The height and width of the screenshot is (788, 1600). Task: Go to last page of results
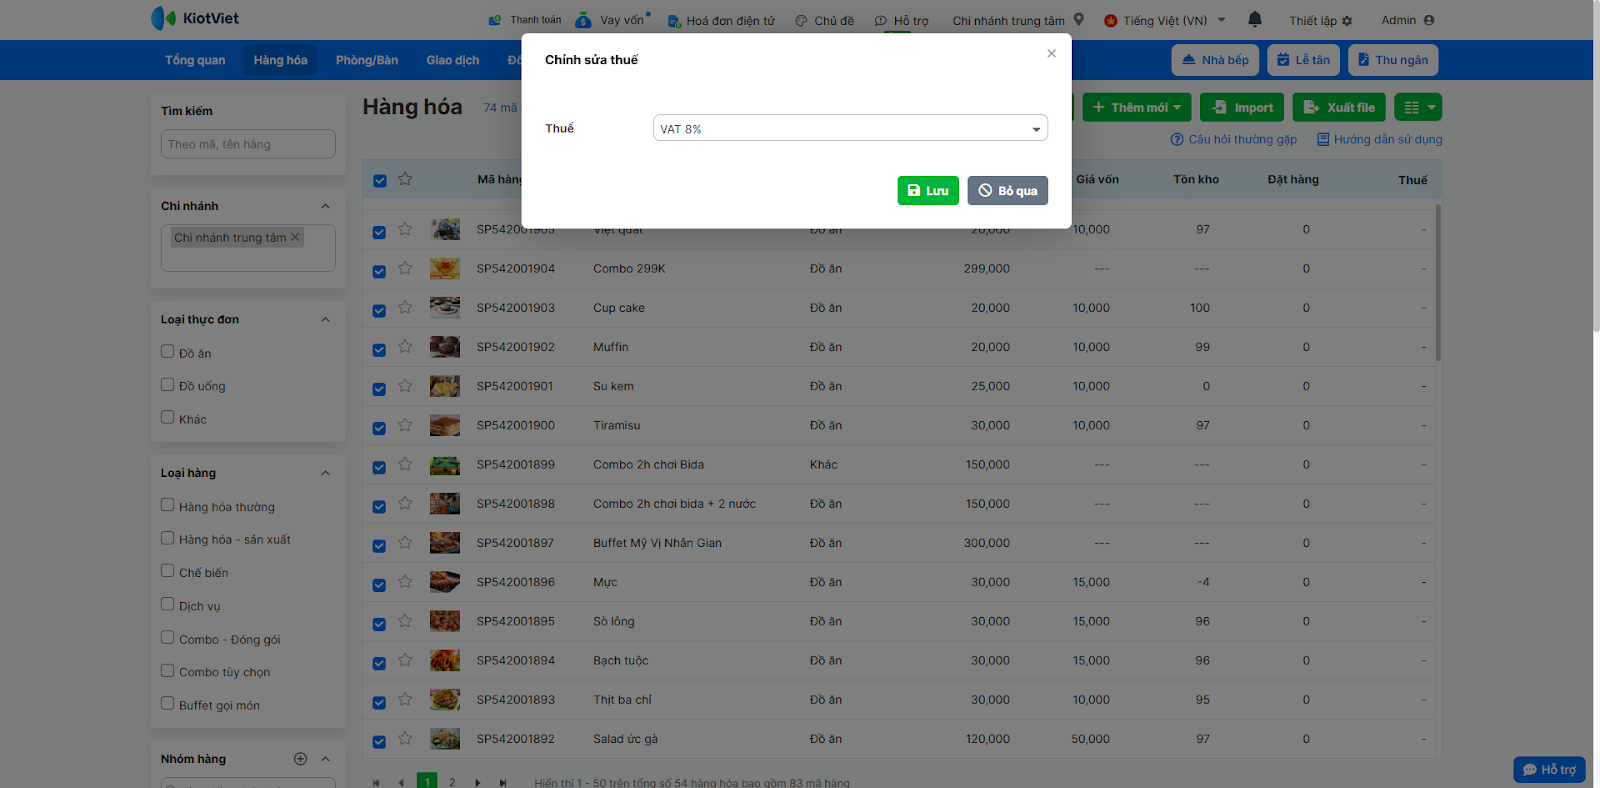pyautogui.click(x=503, y=783)
